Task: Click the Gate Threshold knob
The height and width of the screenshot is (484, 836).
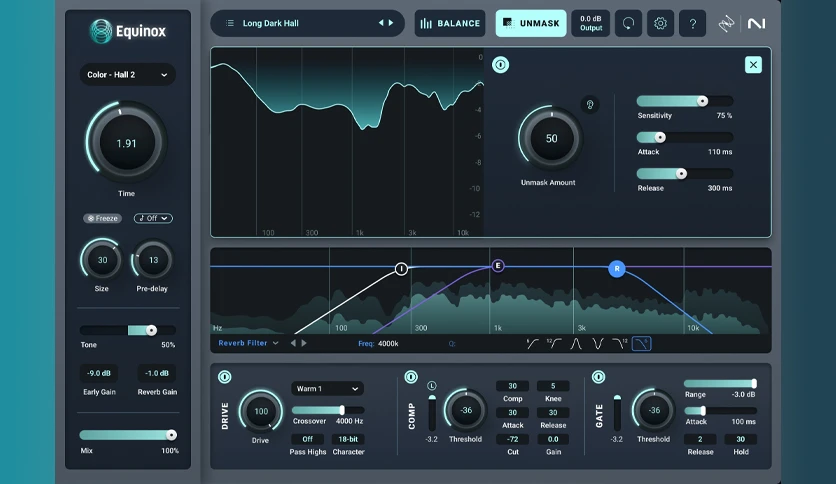Action: (654, 410)
